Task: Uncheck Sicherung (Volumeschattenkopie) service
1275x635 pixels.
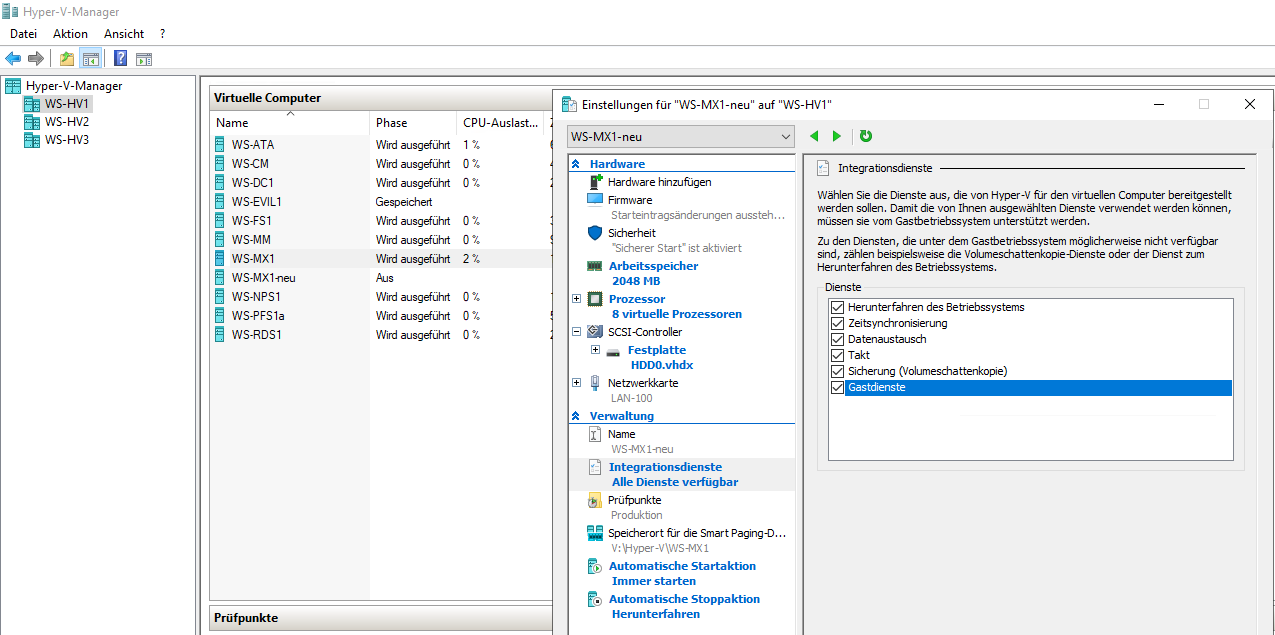Action: pos(837,371)
